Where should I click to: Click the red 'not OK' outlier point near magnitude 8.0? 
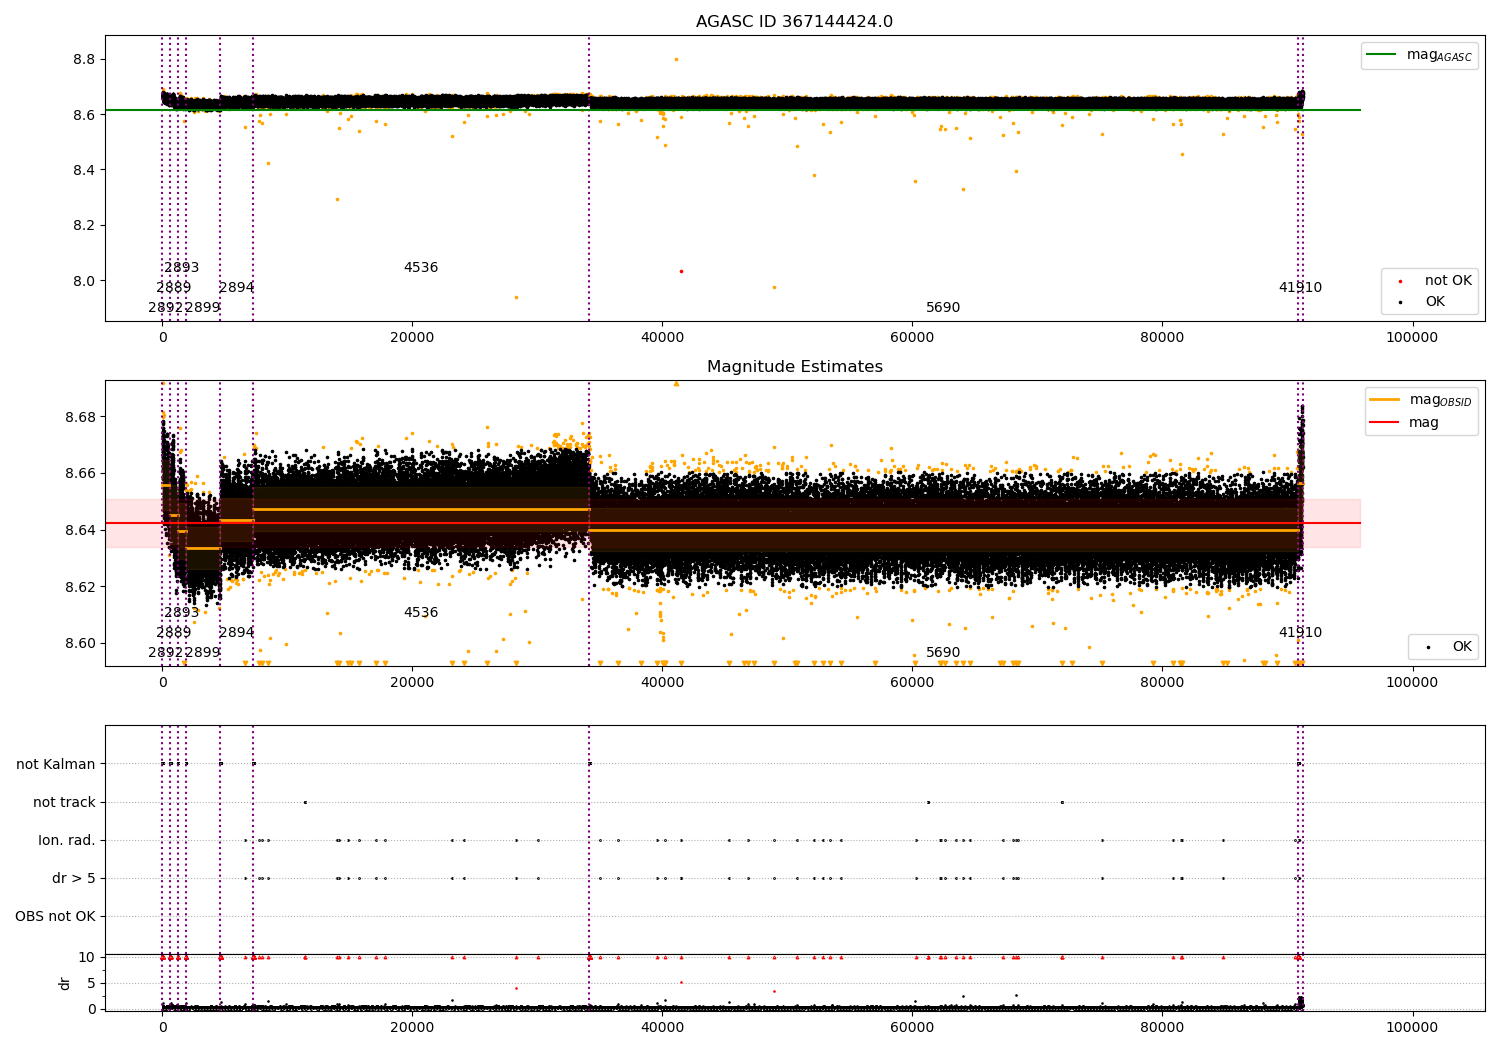point(681,271)
